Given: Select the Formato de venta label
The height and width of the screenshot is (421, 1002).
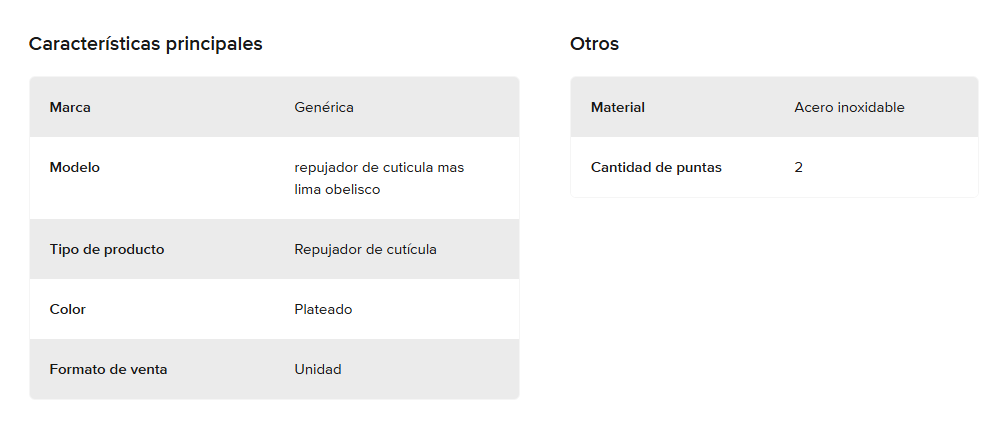Looking at the screenshot, I should point(109,369).
